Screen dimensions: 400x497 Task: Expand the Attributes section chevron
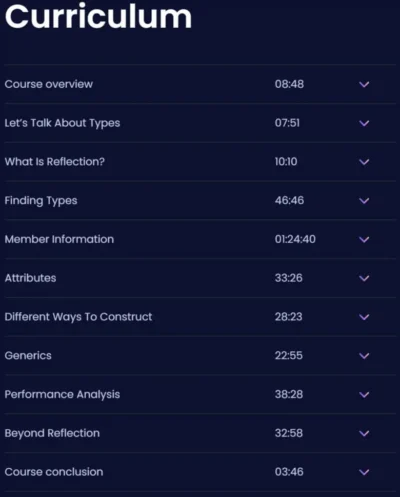[x=364, y=278]
